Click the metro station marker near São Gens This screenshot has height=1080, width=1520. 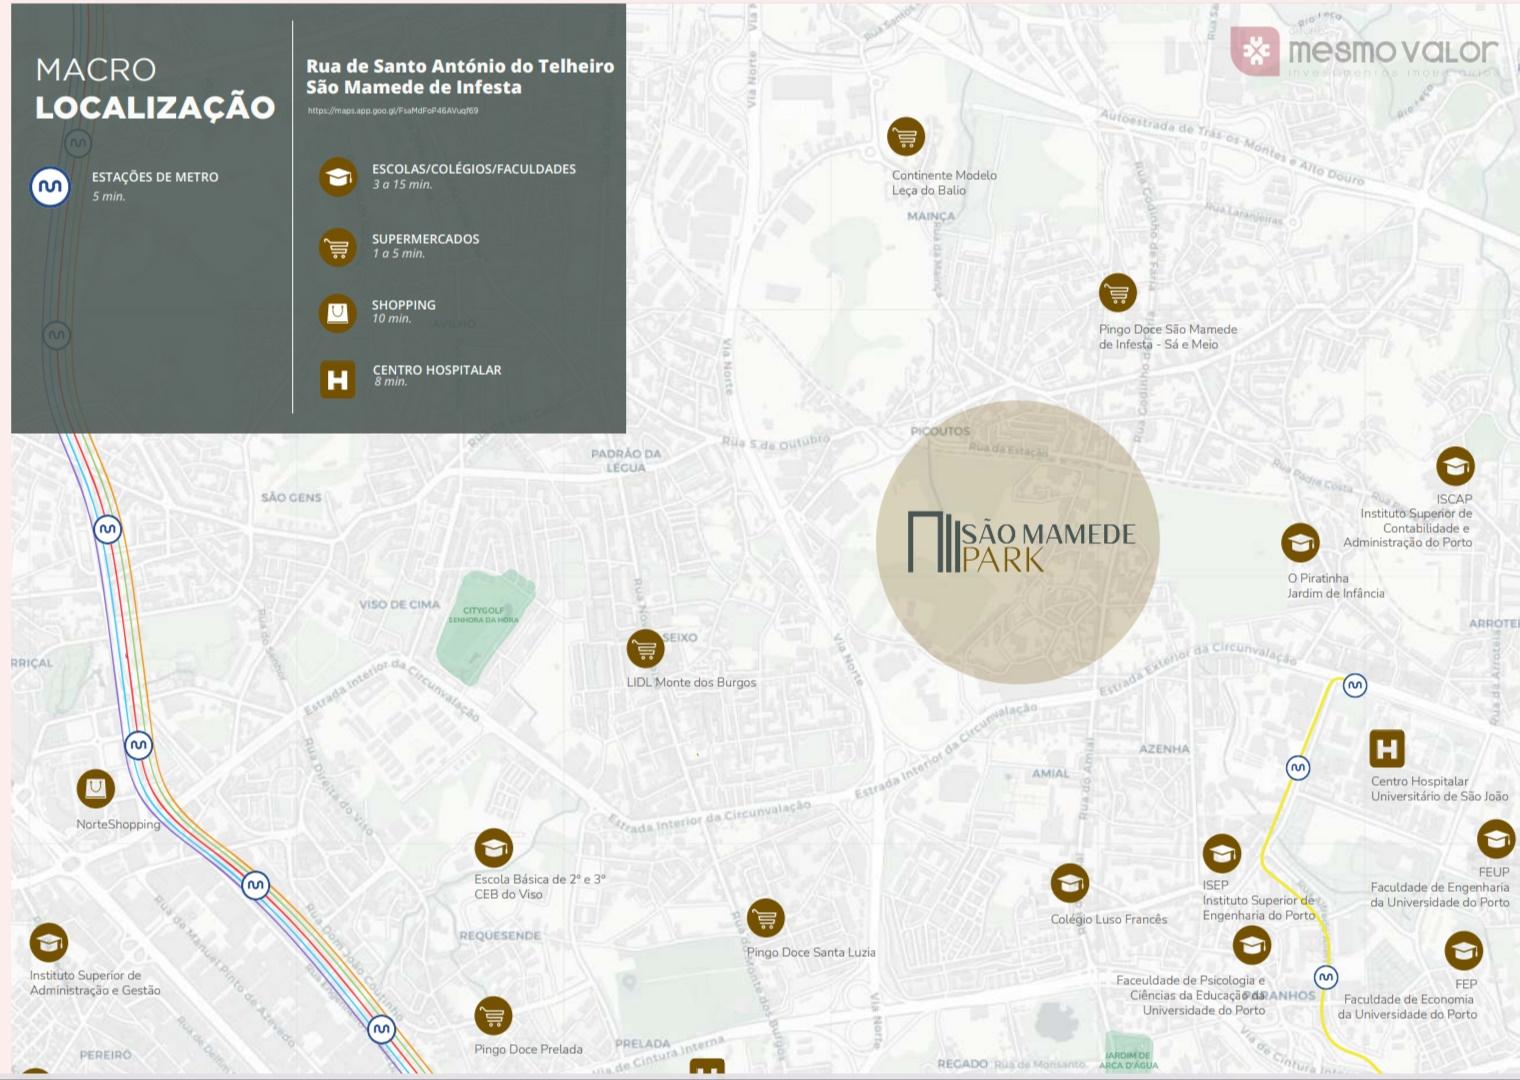pyautogui.click(x=107, y=529)
